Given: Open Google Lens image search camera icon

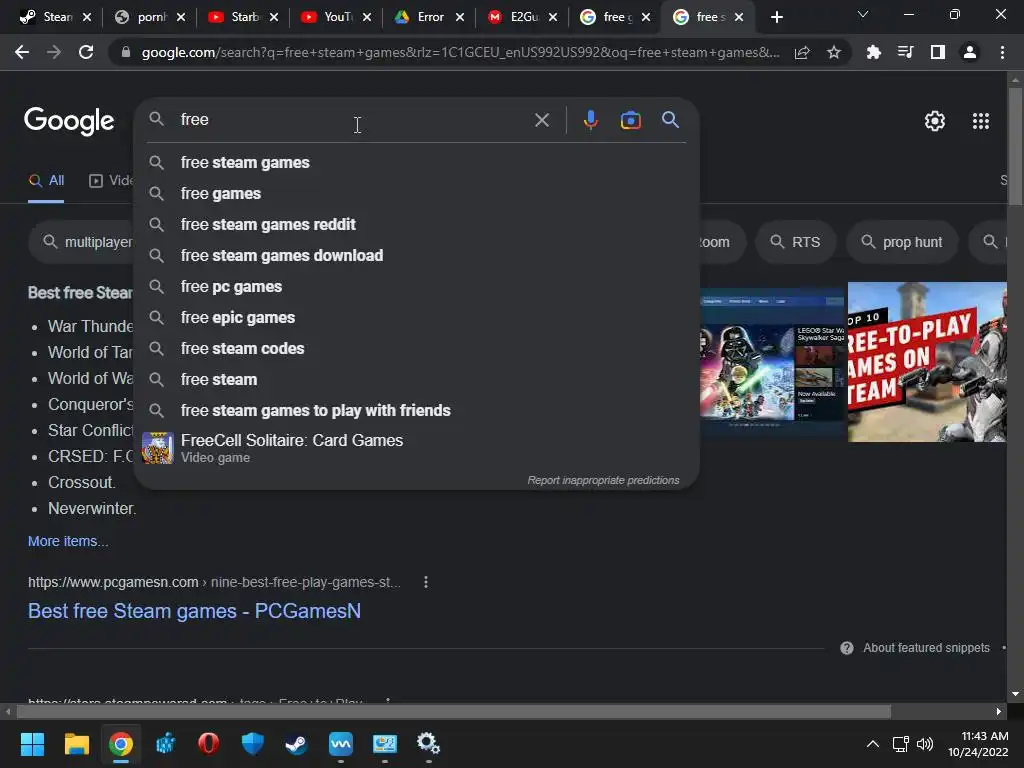Looking at the screenshot, I should click(630, 120).
